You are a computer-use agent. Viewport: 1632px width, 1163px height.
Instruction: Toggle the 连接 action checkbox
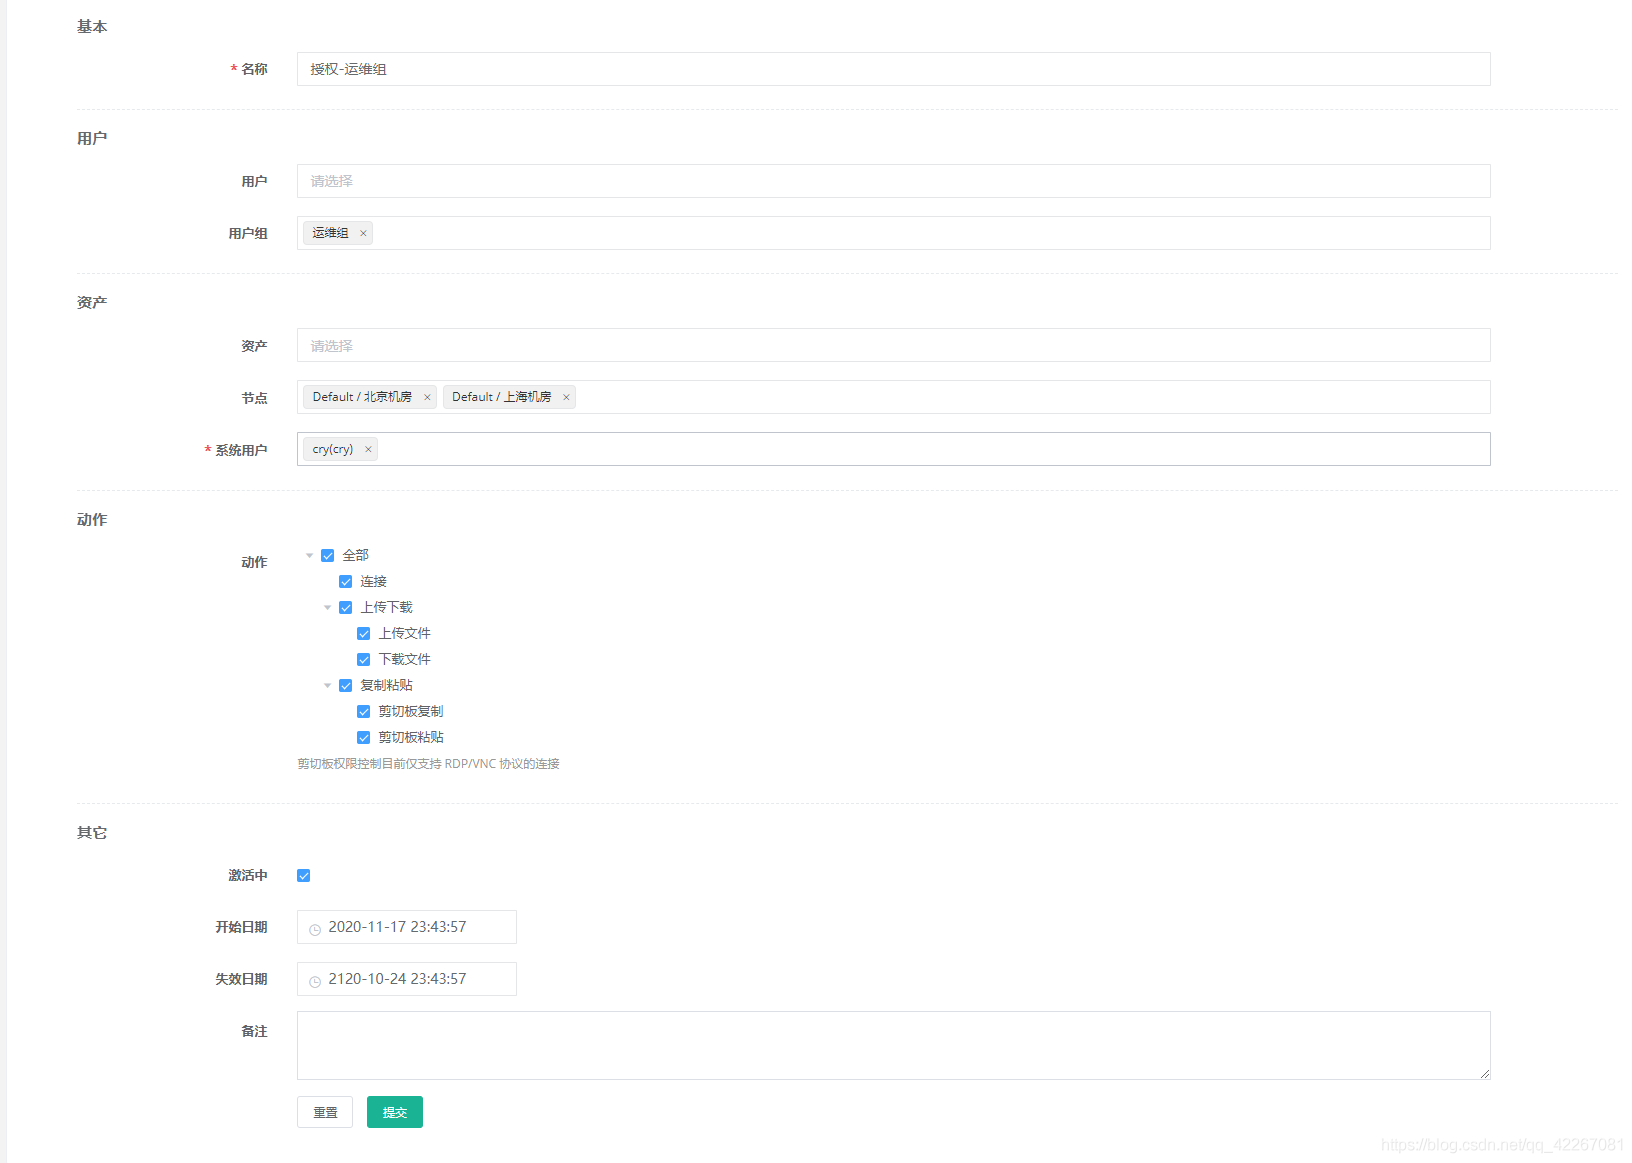tap(345, 581)
